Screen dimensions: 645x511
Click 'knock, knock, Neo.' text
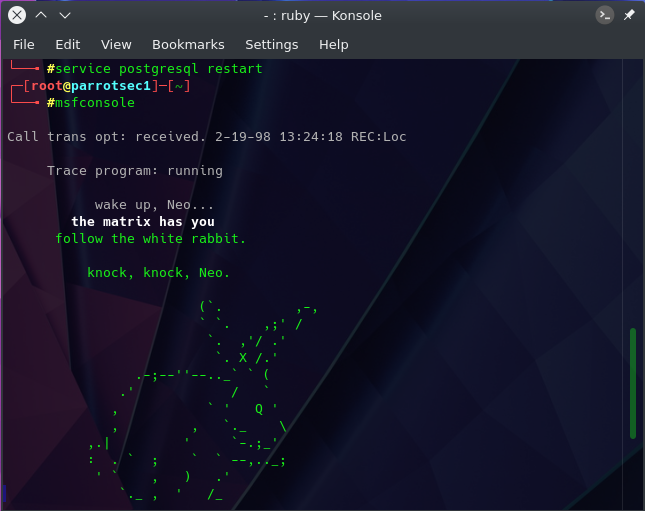pos(158,273)
